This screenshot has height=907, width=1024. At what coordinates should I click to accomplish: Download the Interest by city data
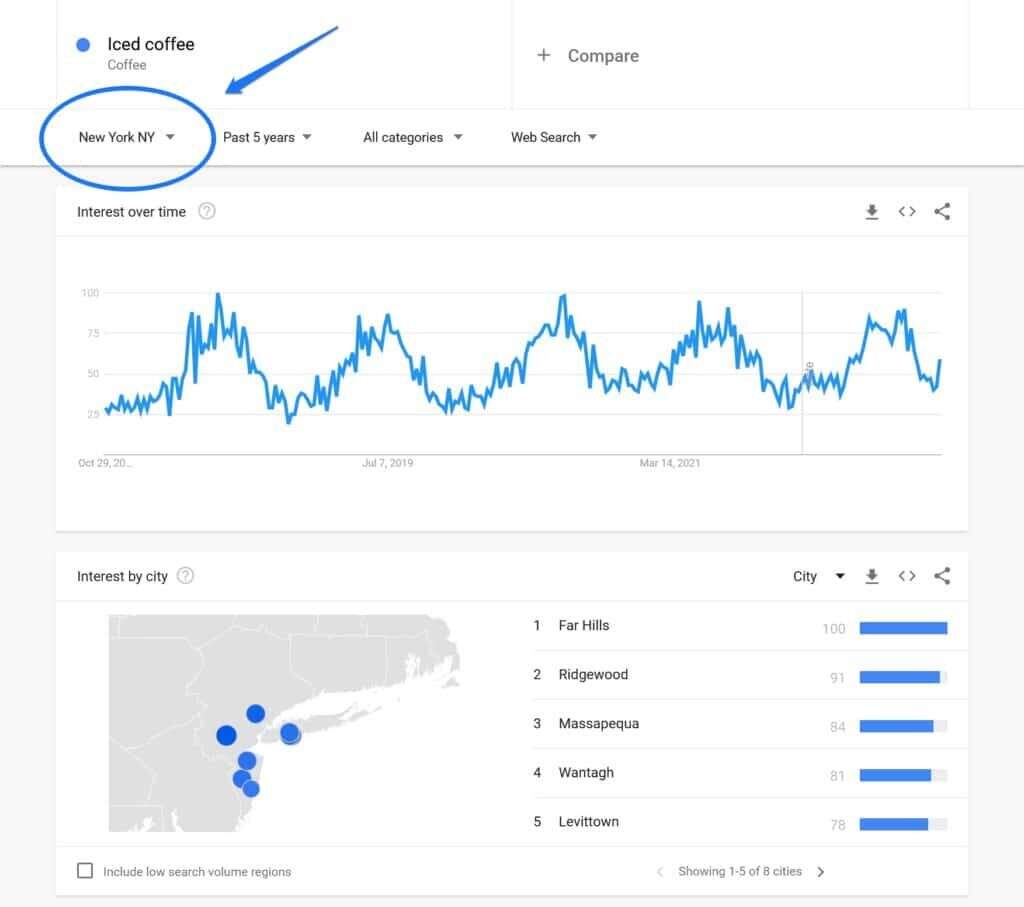pyautogui.click(x=872, y=576)
